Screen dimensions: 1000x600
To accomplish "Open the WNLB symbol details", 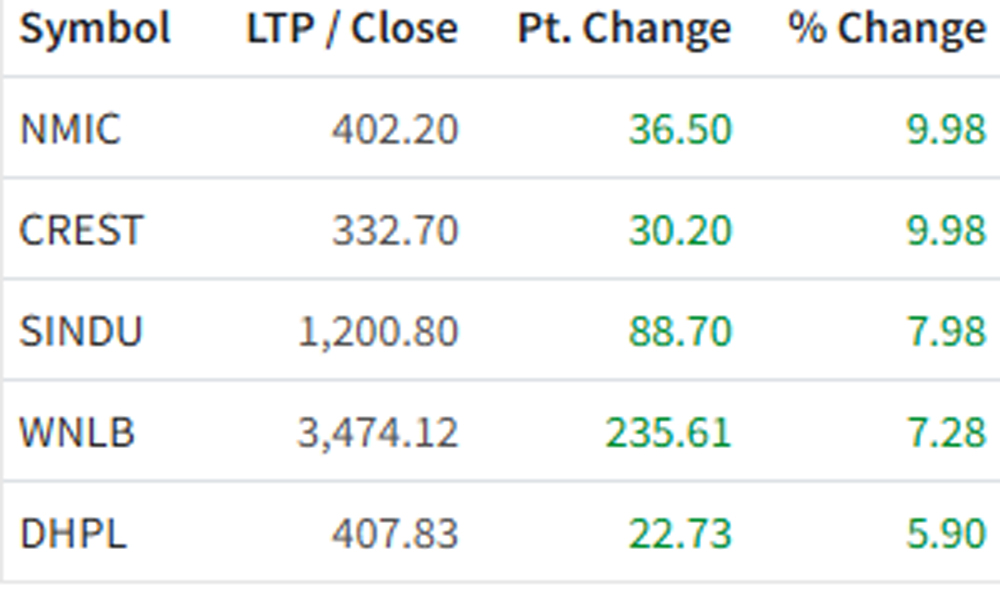I will (x=77, y=433).
